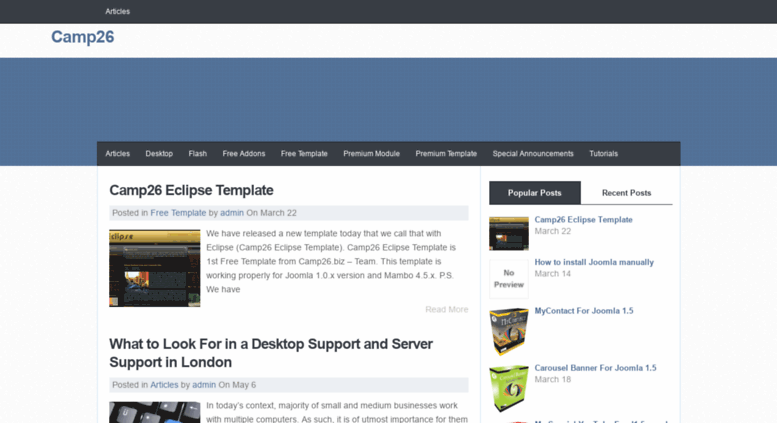
Task: Open keyboard thumbnail of Desktop Support post
Action: [155, 412]
